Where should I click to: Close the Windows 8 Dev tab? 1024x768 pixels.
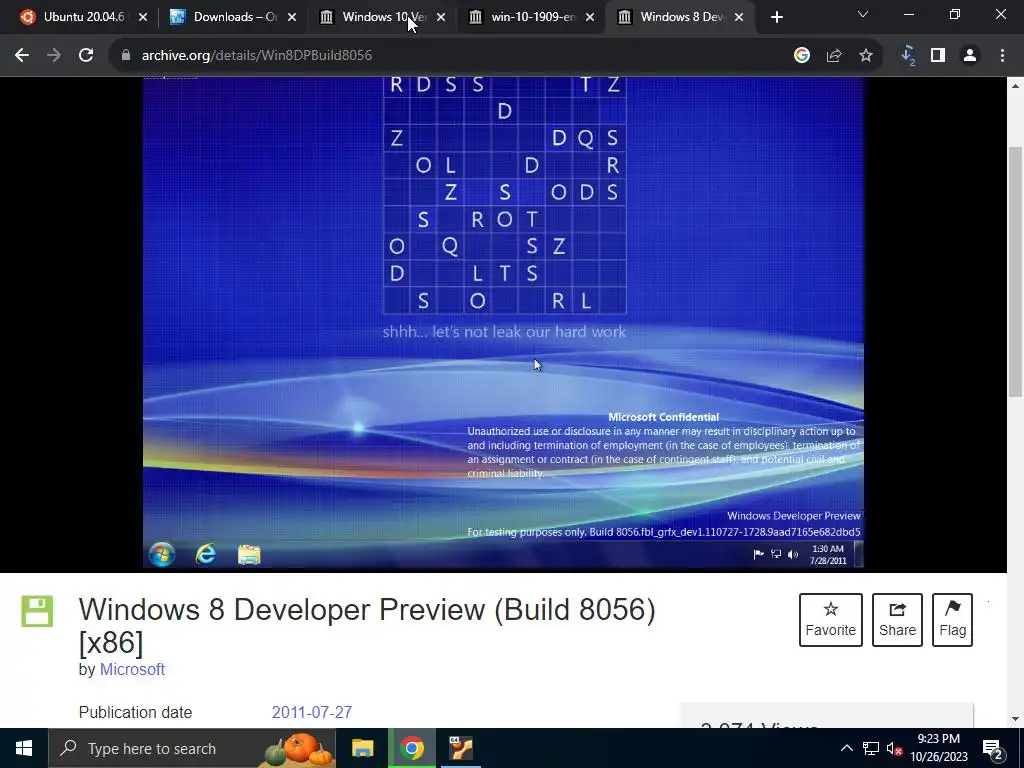739,17
